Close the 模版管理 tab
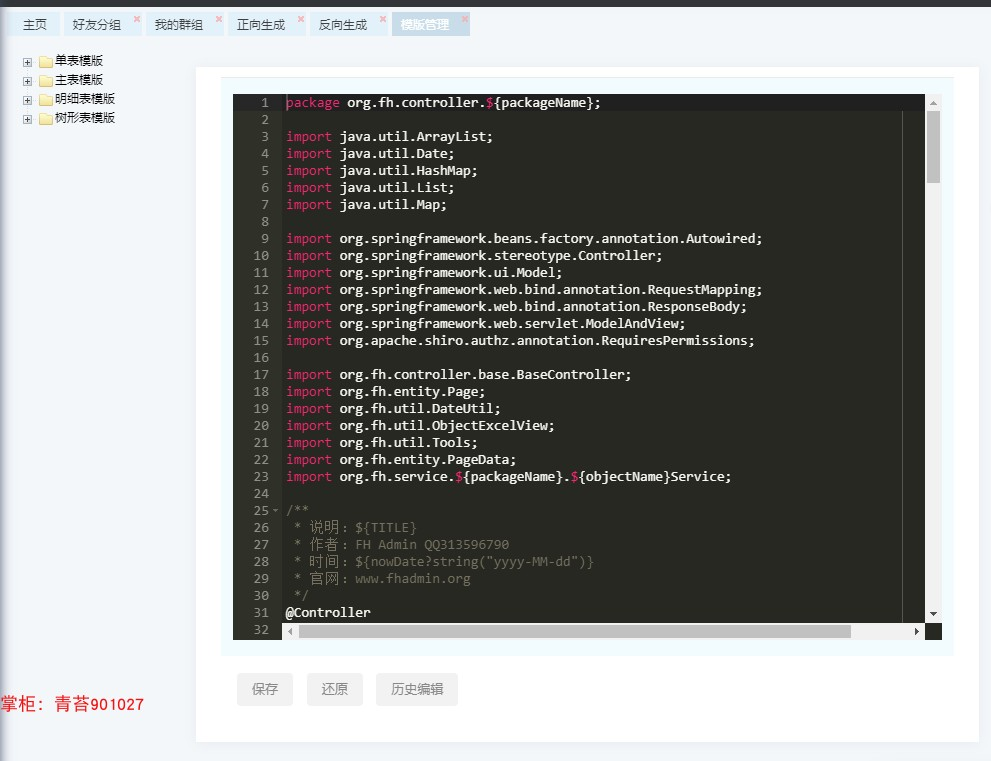 (465, 19)
